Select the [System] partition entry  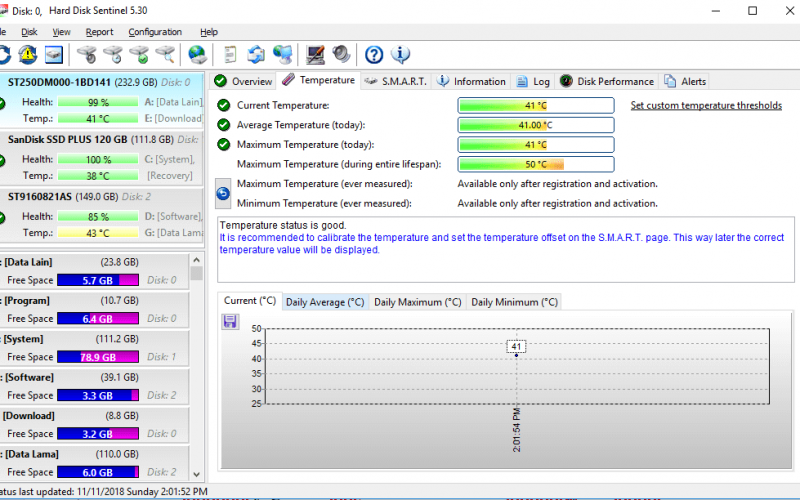(94, 347)
